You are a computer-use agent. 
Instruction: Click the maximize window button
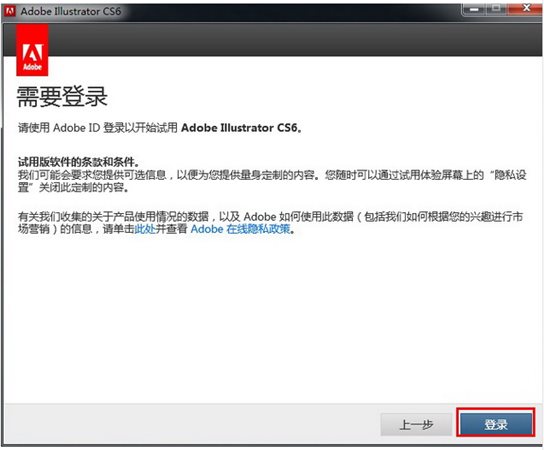pos(496,9)
